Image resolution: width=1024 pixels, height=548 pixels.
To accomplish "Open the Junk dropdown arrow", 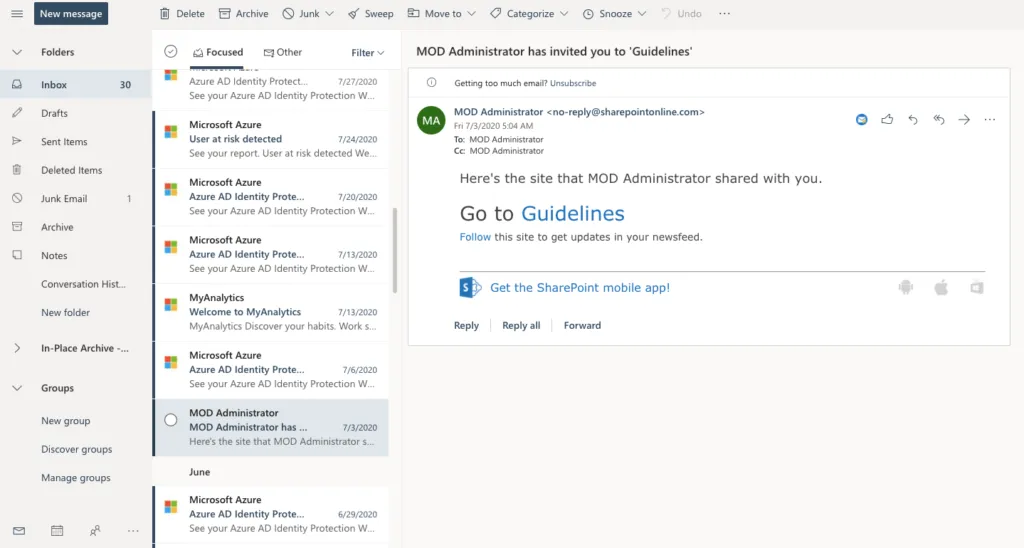I will (x=329, y=14).
